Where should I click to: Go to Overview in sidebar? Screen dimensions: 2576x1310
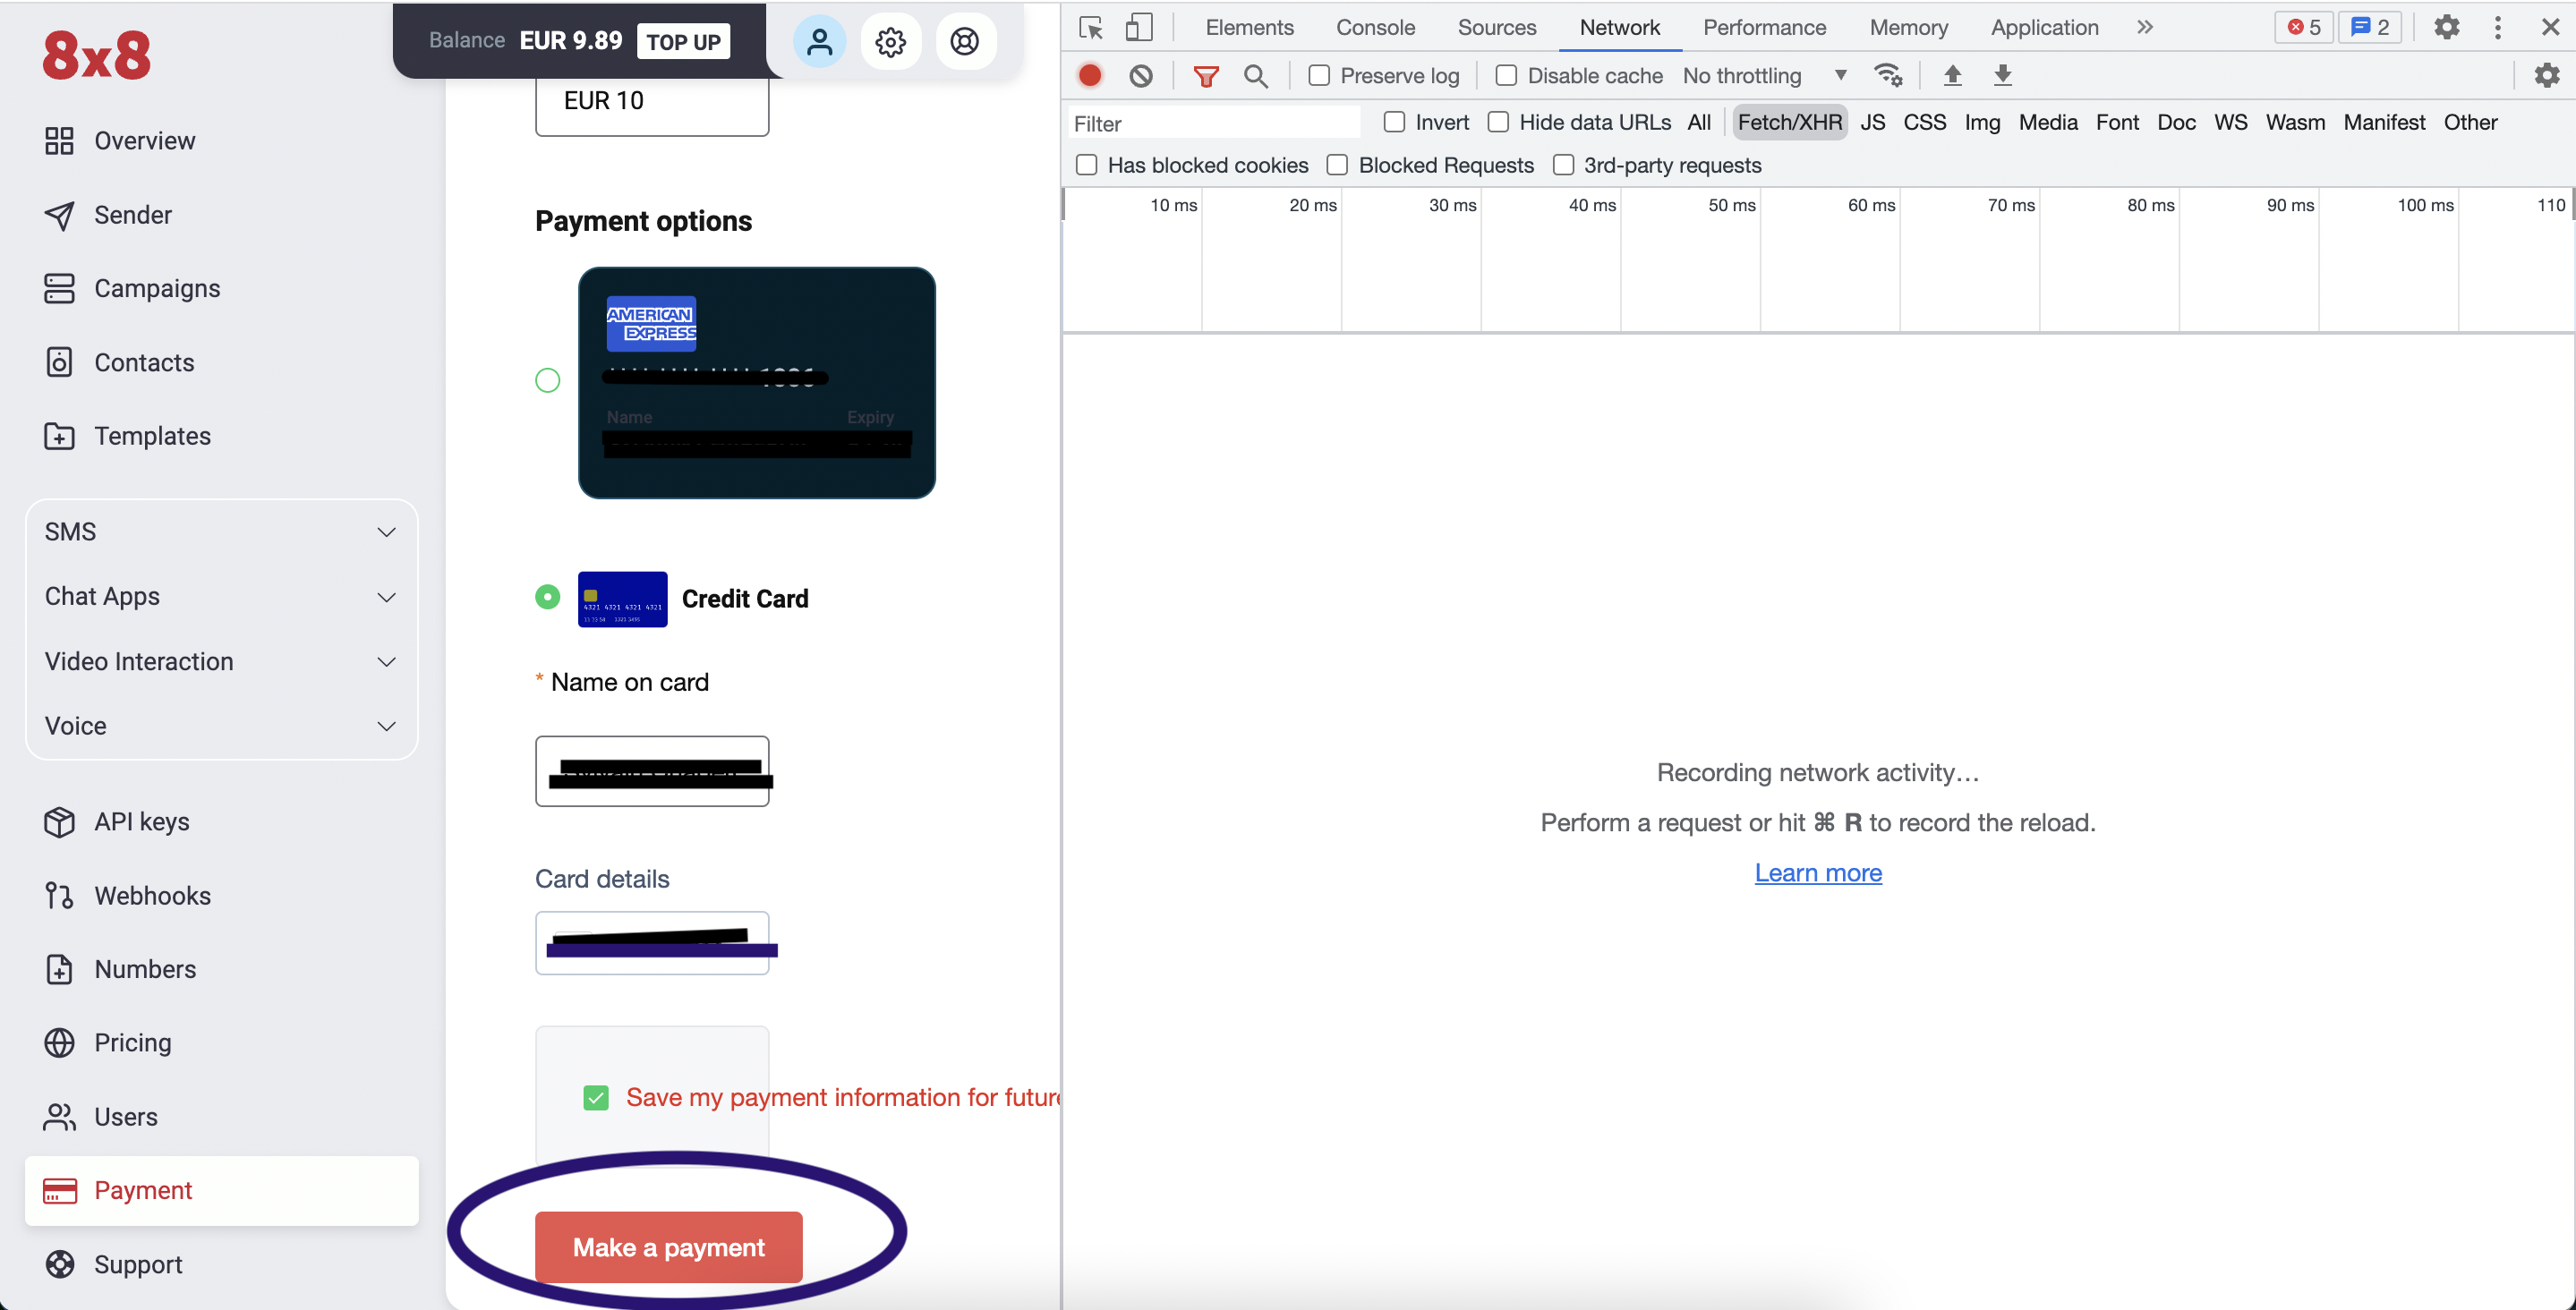pyautogui.click(x=120, y=140)
